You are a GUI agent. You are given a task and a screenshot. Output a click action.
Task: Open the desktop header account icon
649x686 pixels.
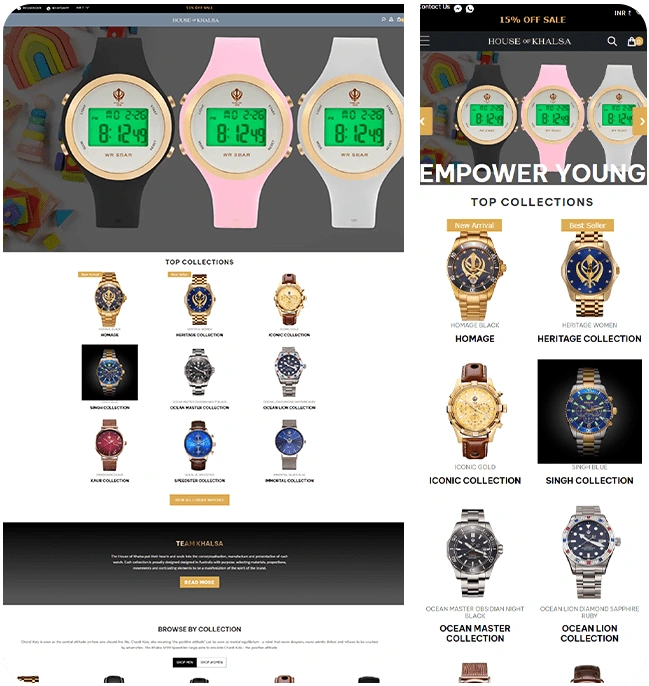[391, 20]
